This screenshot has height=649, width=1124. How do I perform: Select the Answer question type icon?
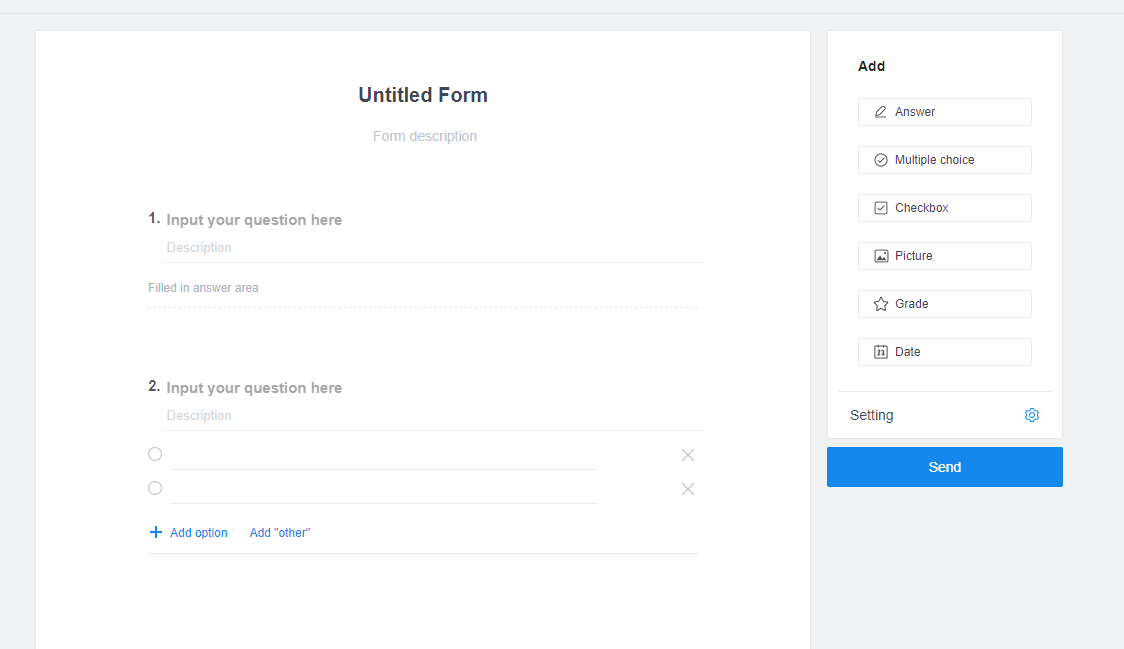pos(881,111)
